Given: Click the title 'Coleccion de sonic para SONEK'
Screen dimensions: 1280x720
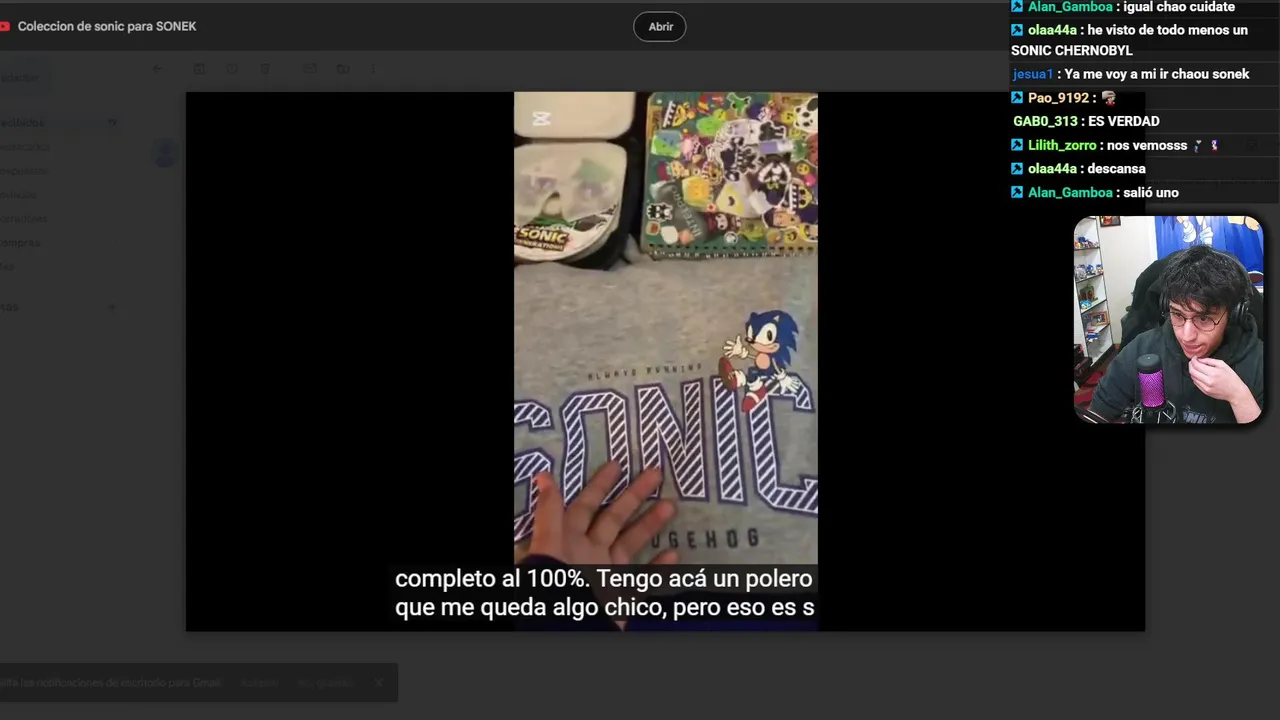Looking at the screenshot, I should tap(107, 26).
